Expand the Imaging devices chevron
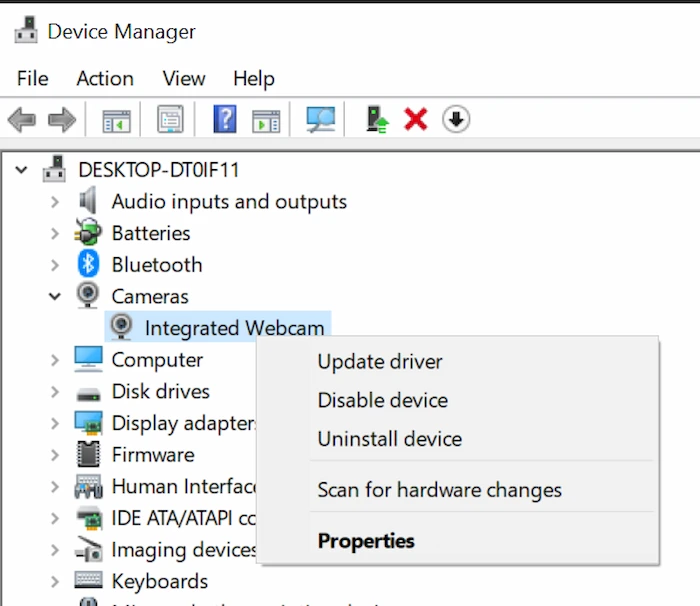700x606 pixels. pos(54,550)
